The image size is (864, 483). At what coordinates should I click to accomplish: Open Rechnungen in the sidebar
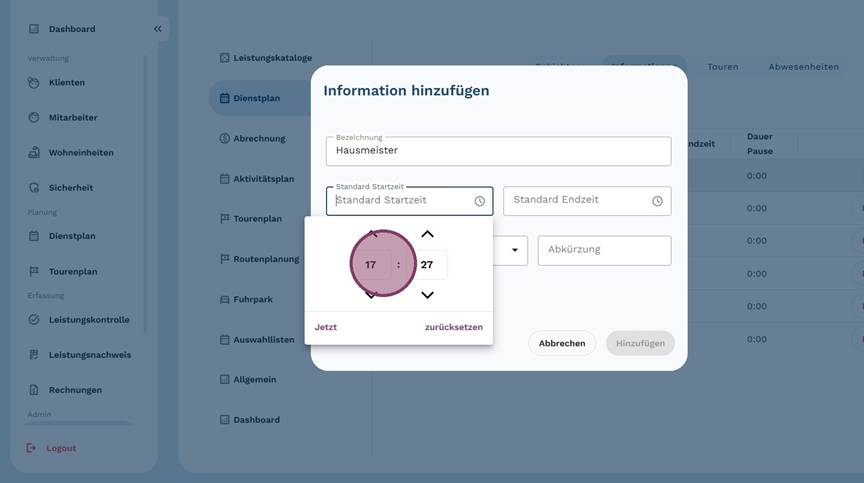click(75, 390)
